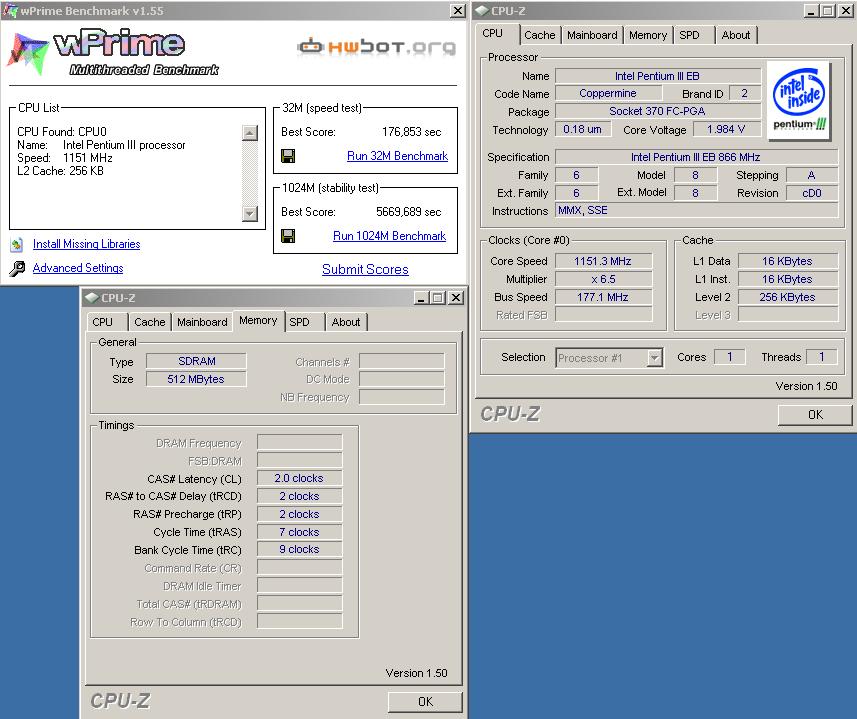Screen dimensions: 857x719
Task: Click the Multiplier x 6.5 field
Action: [x=603, y=279]
